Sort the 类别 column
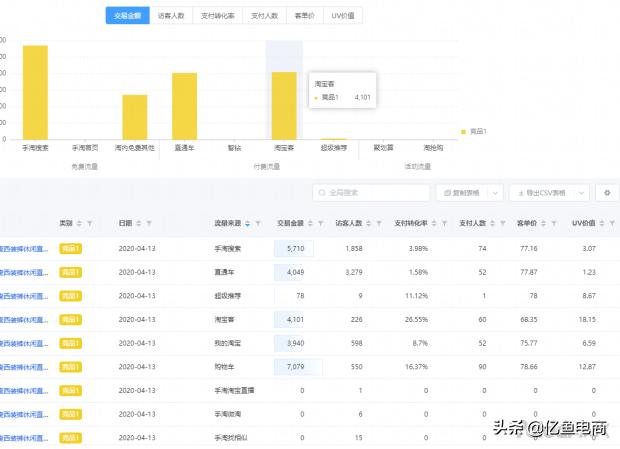The height and width of the screenshot is (449, 620). (x=79, y=223)
